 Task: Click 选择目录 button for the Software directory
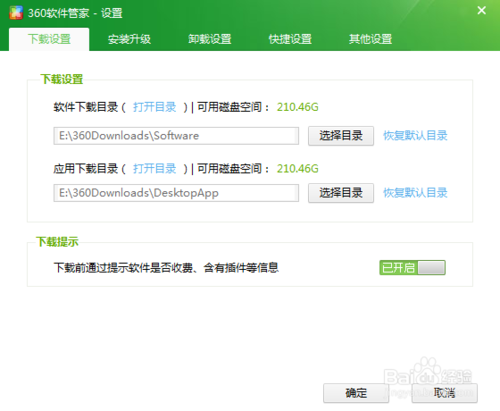click(x=341, y=136)
